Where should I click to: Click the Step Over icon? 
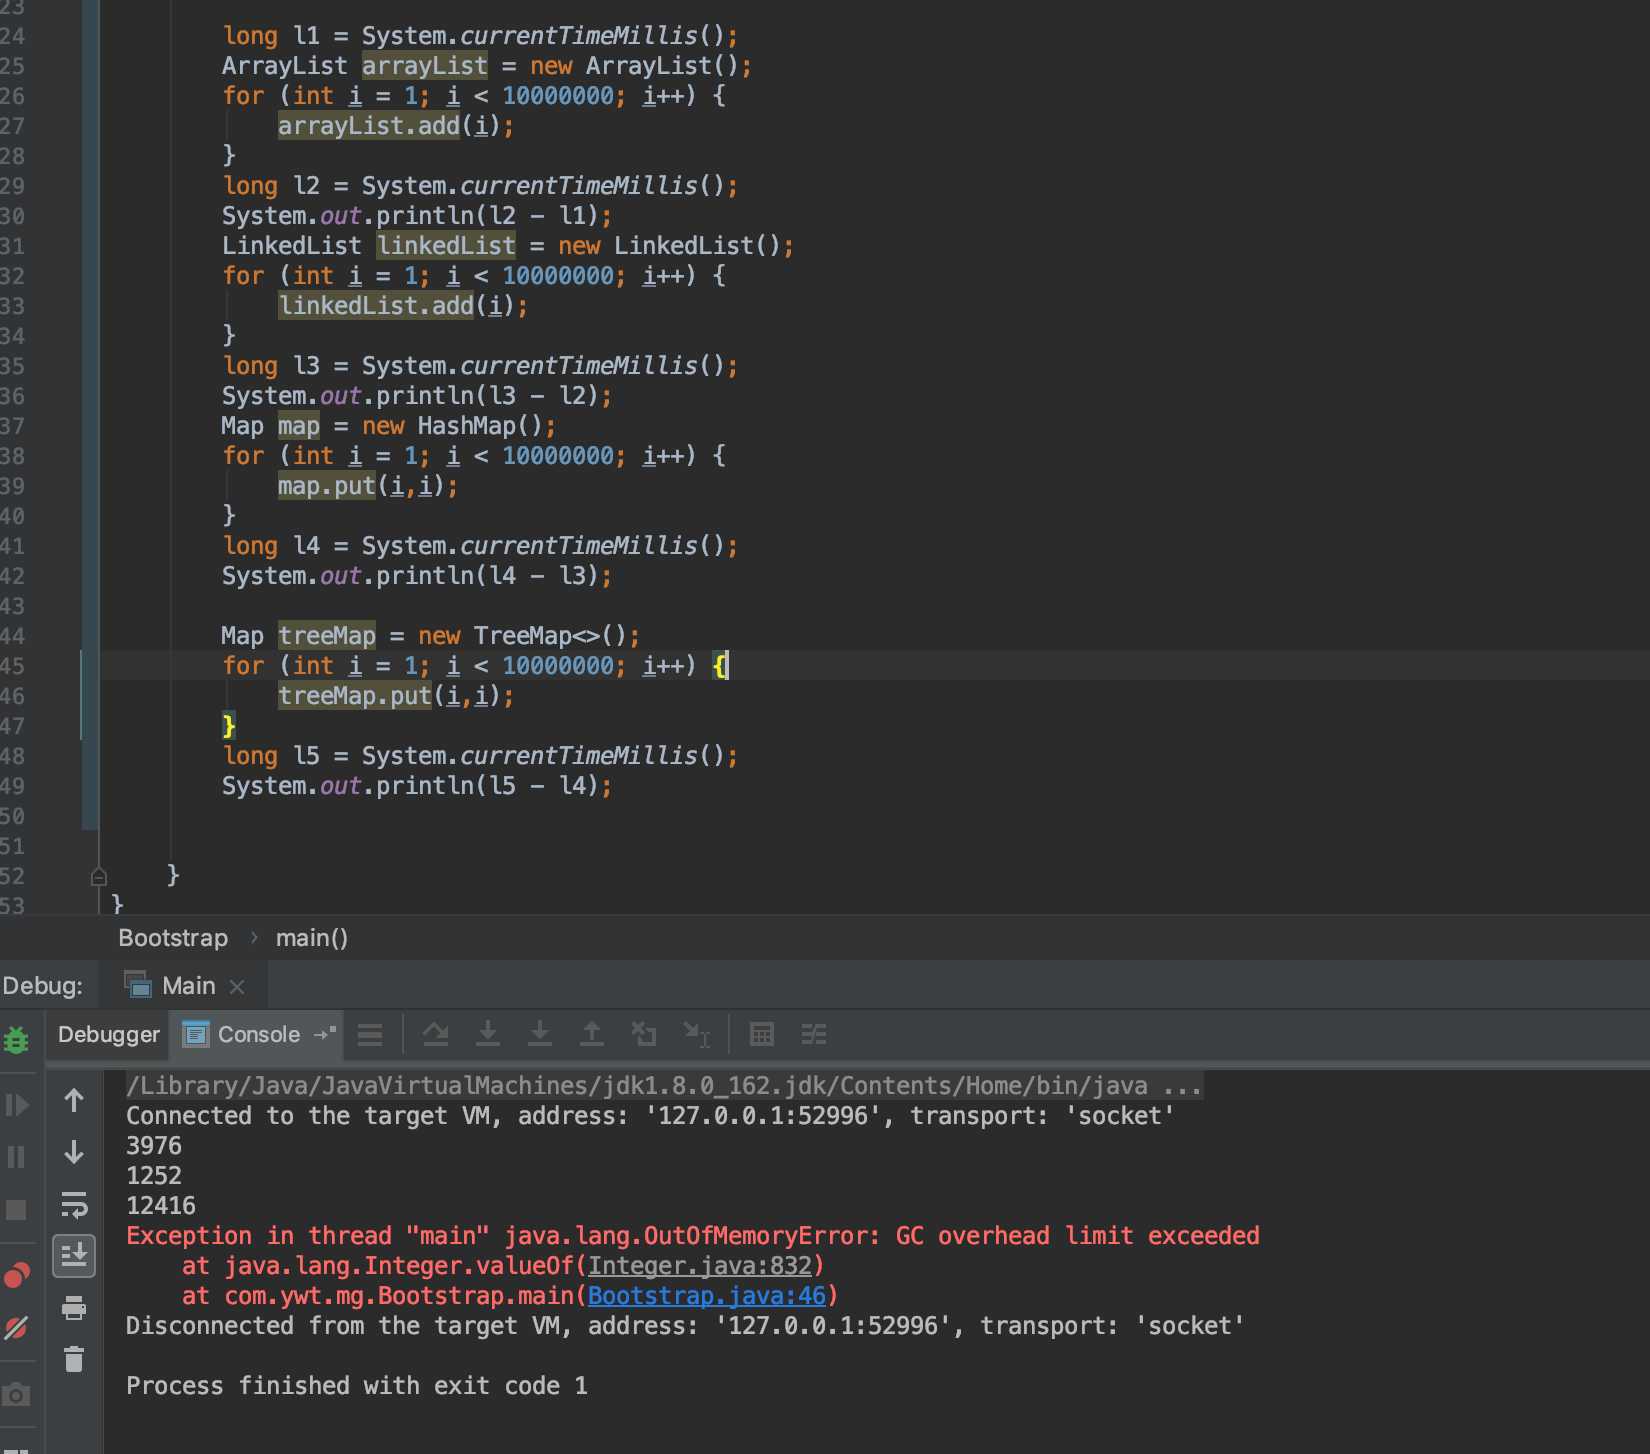pyautogui.click(x=436, y=1035)
